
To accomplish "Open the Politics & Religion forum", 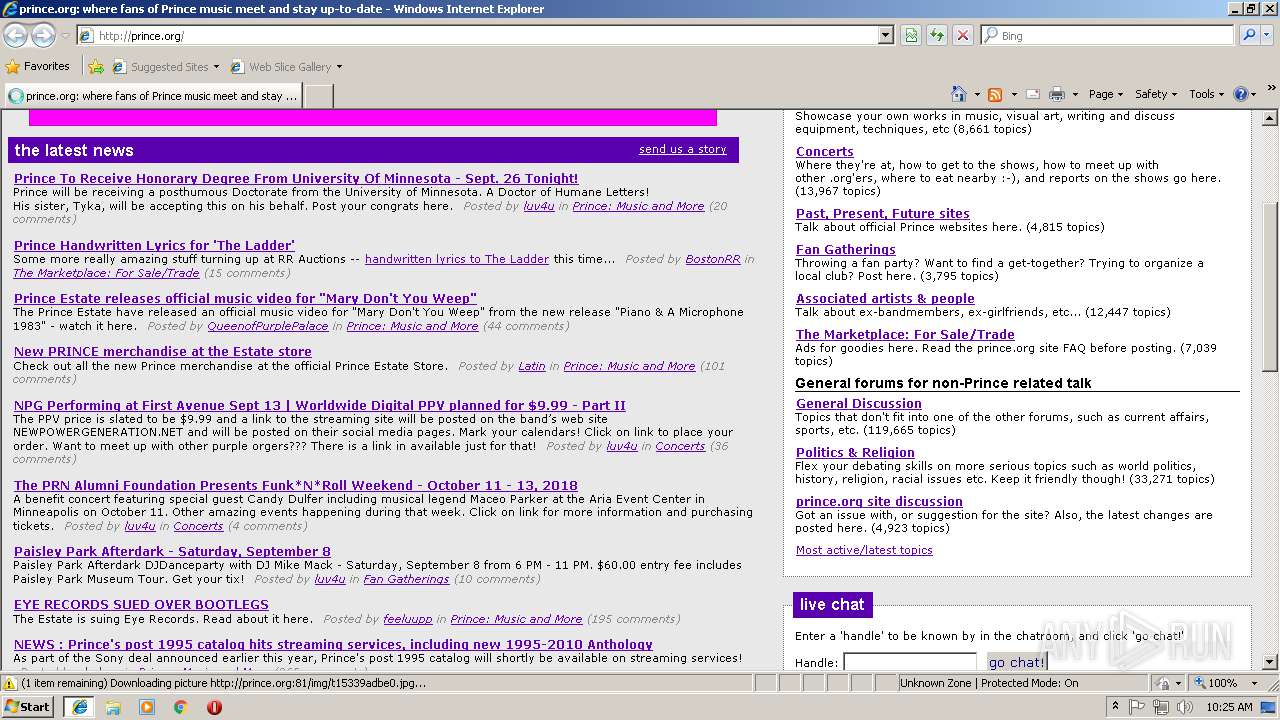I will pos(855,452).
